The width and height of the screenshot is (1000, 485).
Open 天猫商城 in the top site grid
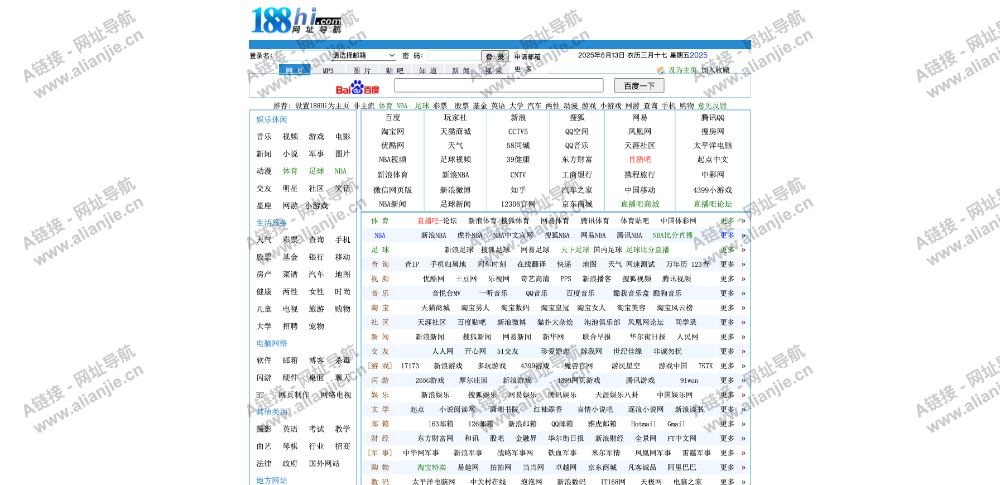point(455,131)
